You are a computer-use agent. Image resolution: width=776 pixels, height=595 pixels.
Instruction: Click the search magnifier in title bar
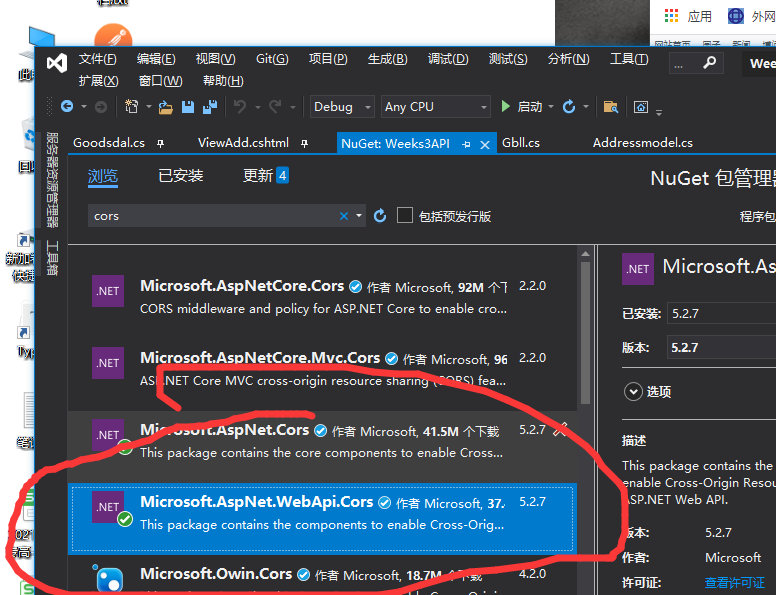pyautogui.click(x=710, y=63)
